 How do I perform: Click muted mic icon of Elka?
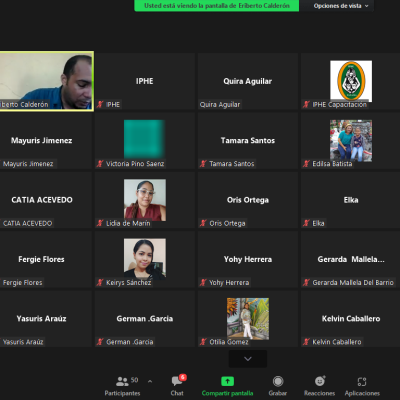(306, 223)
